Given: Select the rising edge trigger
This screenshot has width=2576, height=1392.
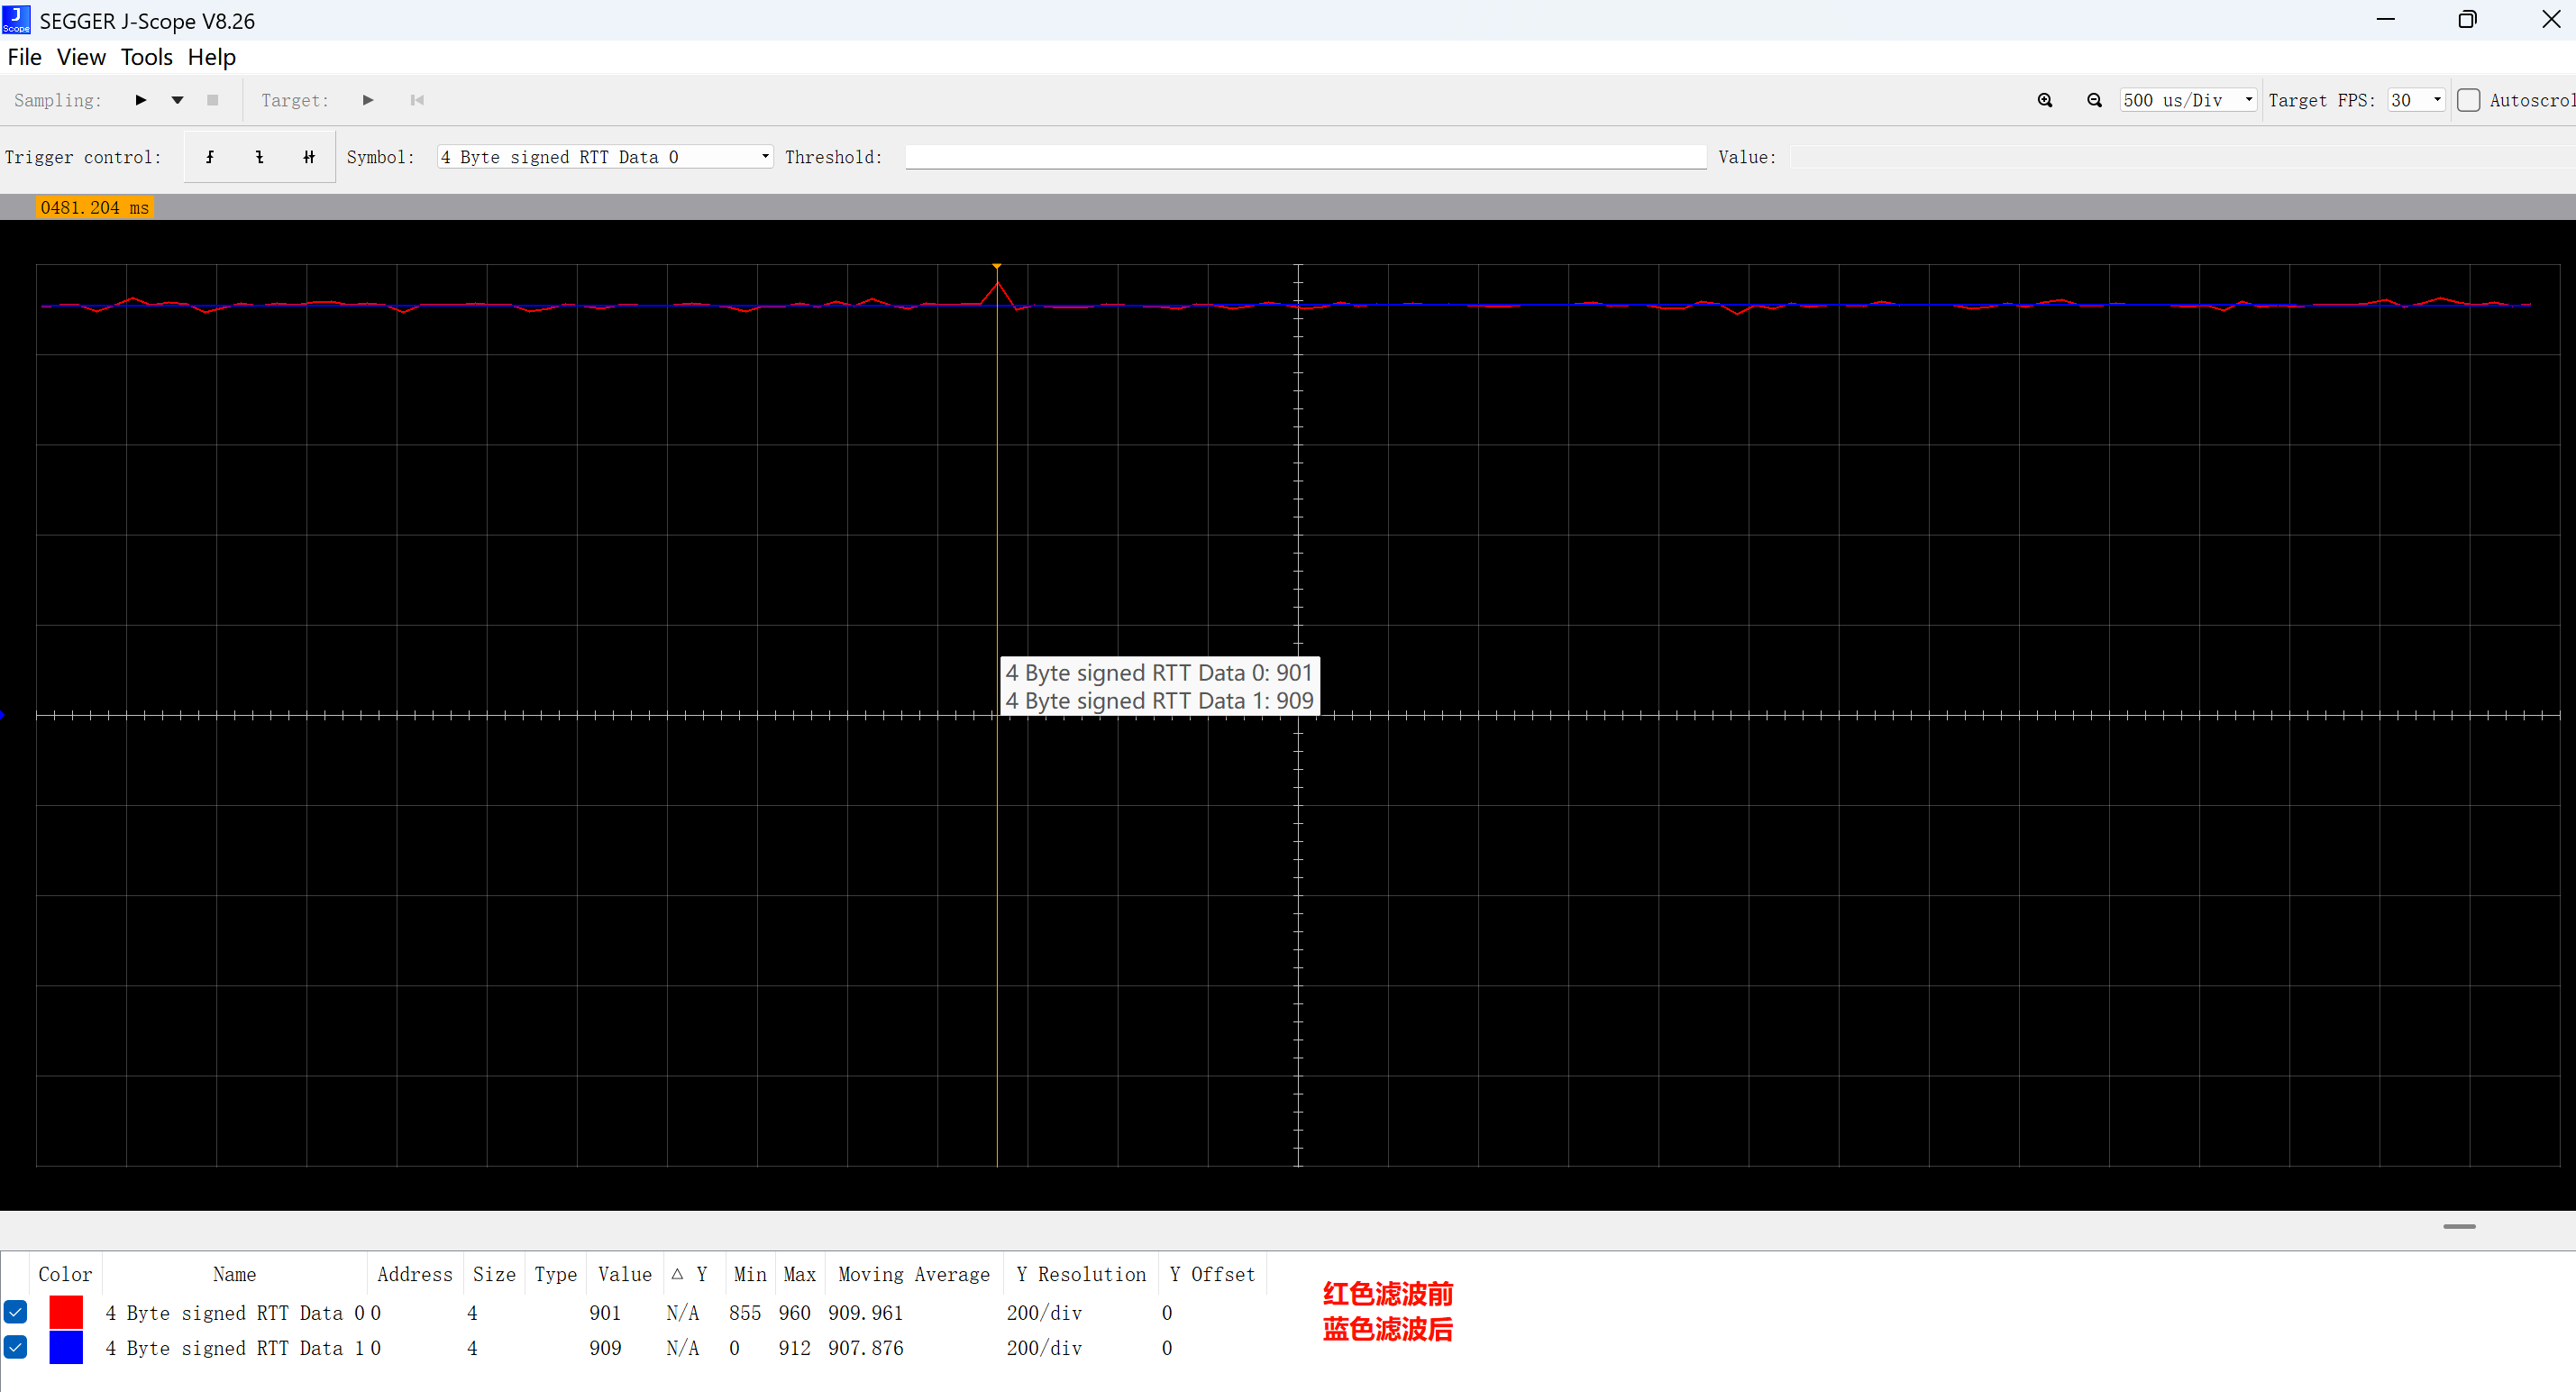Looking at the screenshot, I should (210, 156).
